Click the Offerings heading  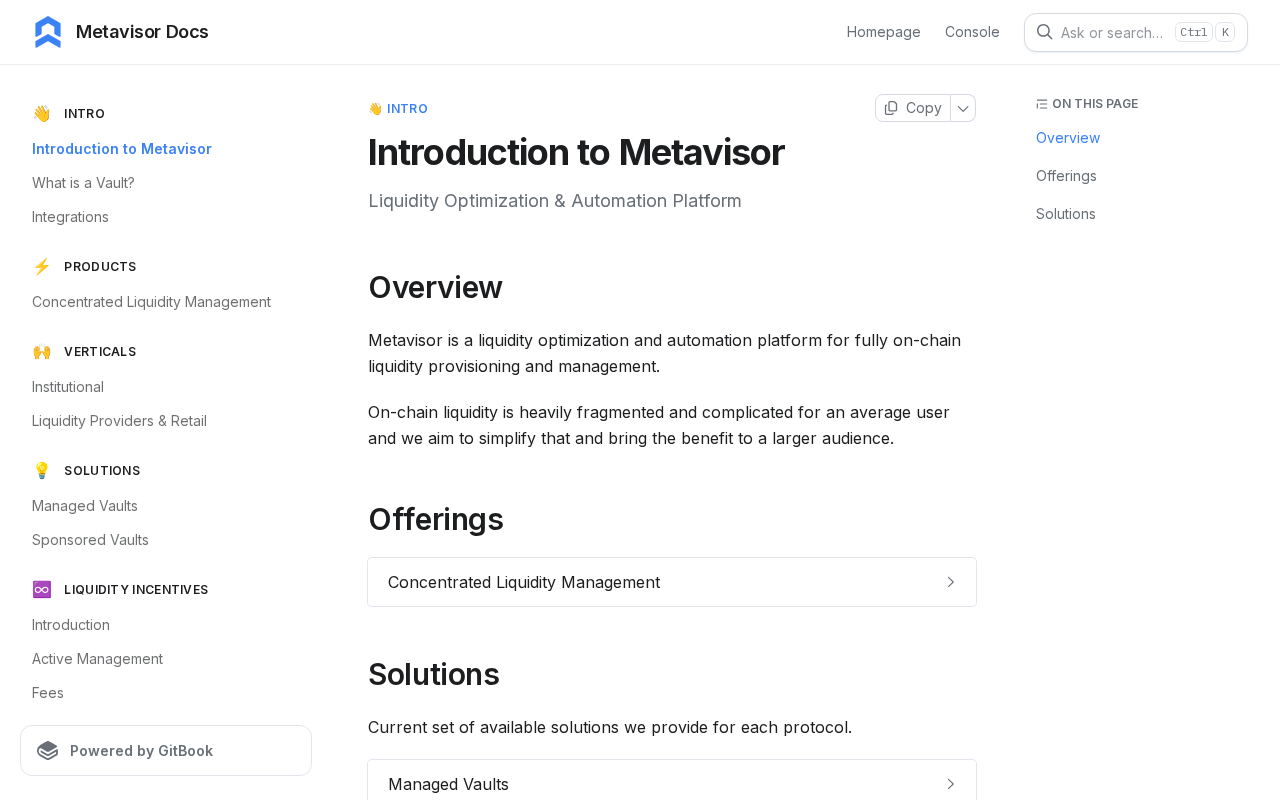[x=436, y=519]
